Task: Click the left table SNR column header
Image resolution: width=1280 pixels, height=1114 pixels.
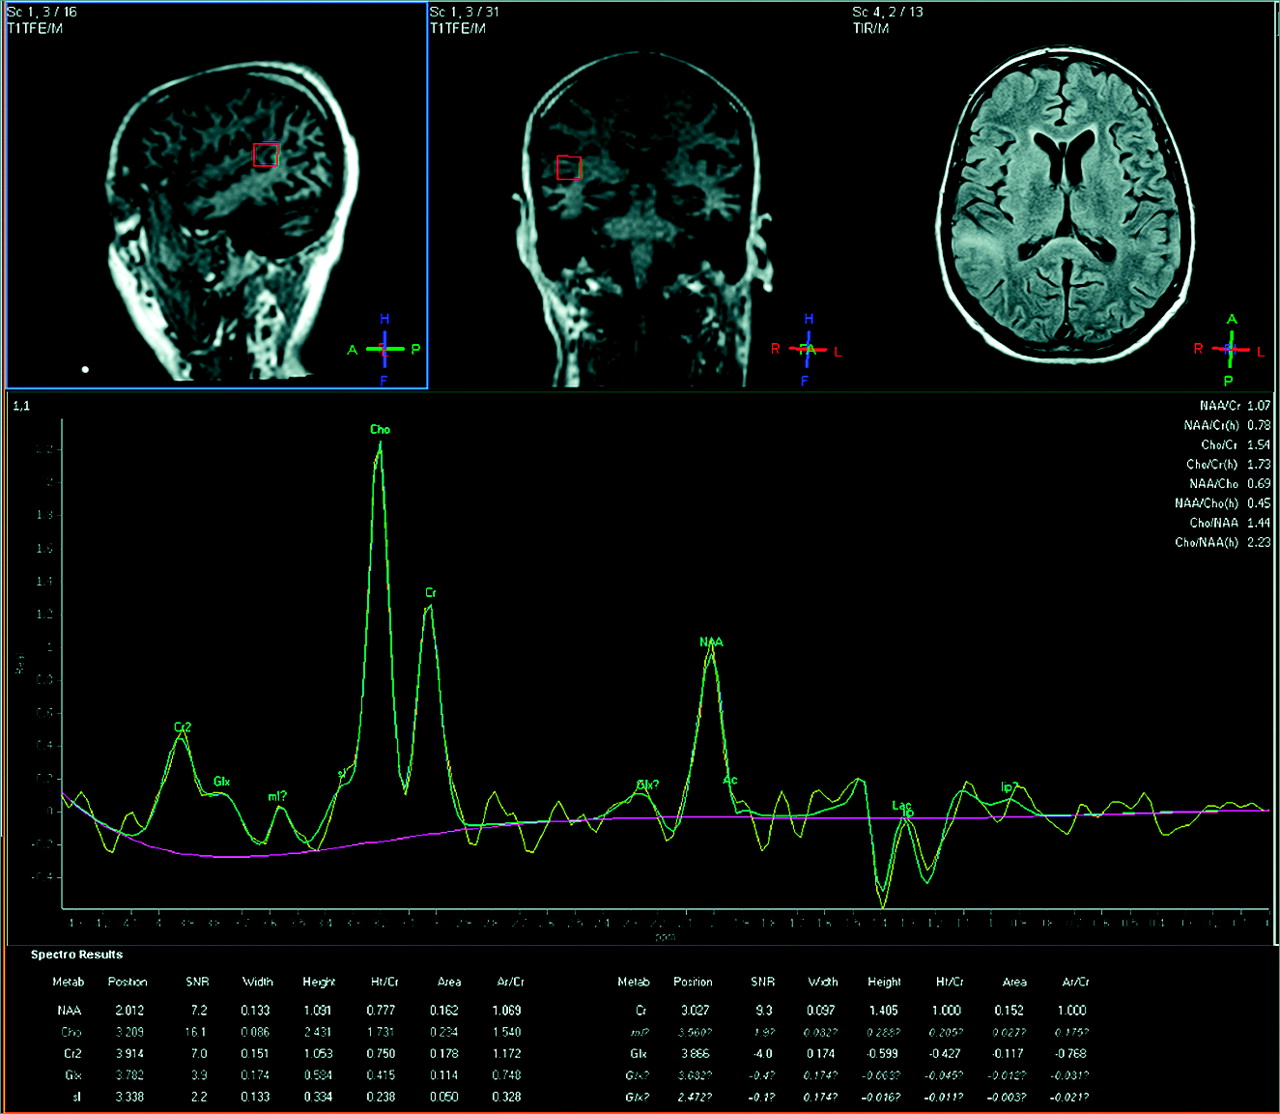Action: coord(197,982)
